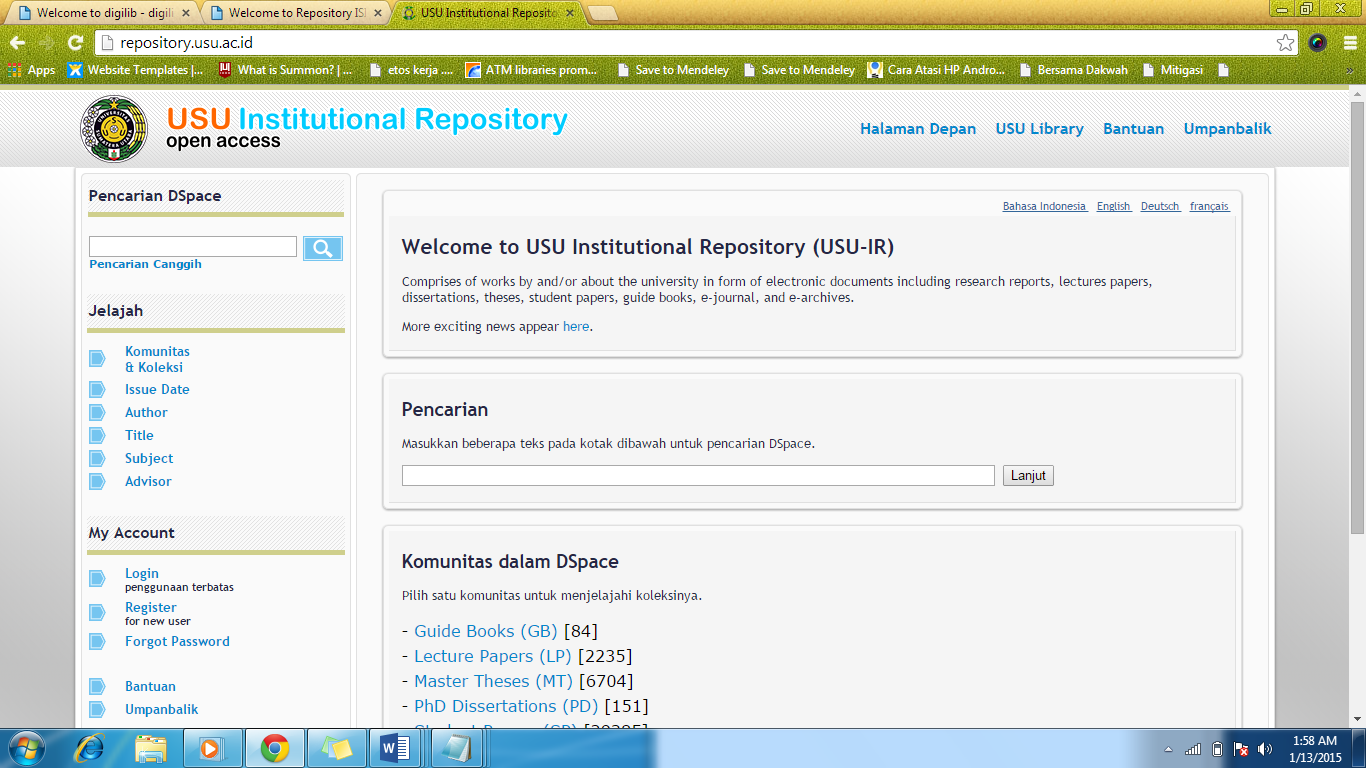This screenshot has width=1366, height=768.
Task: Switch language to Deutsch
Action: click(x=1161, y=206)
